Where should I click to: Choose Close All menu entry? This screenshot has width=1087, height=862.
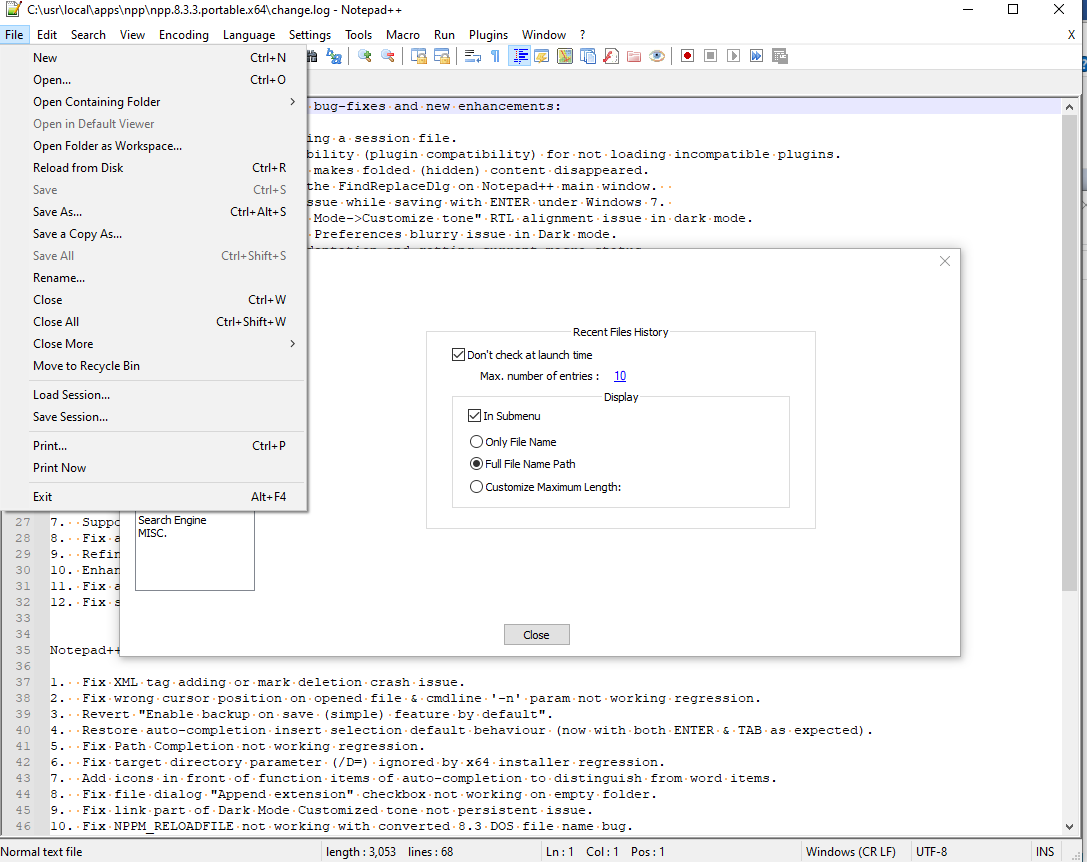tap(153, 322)
